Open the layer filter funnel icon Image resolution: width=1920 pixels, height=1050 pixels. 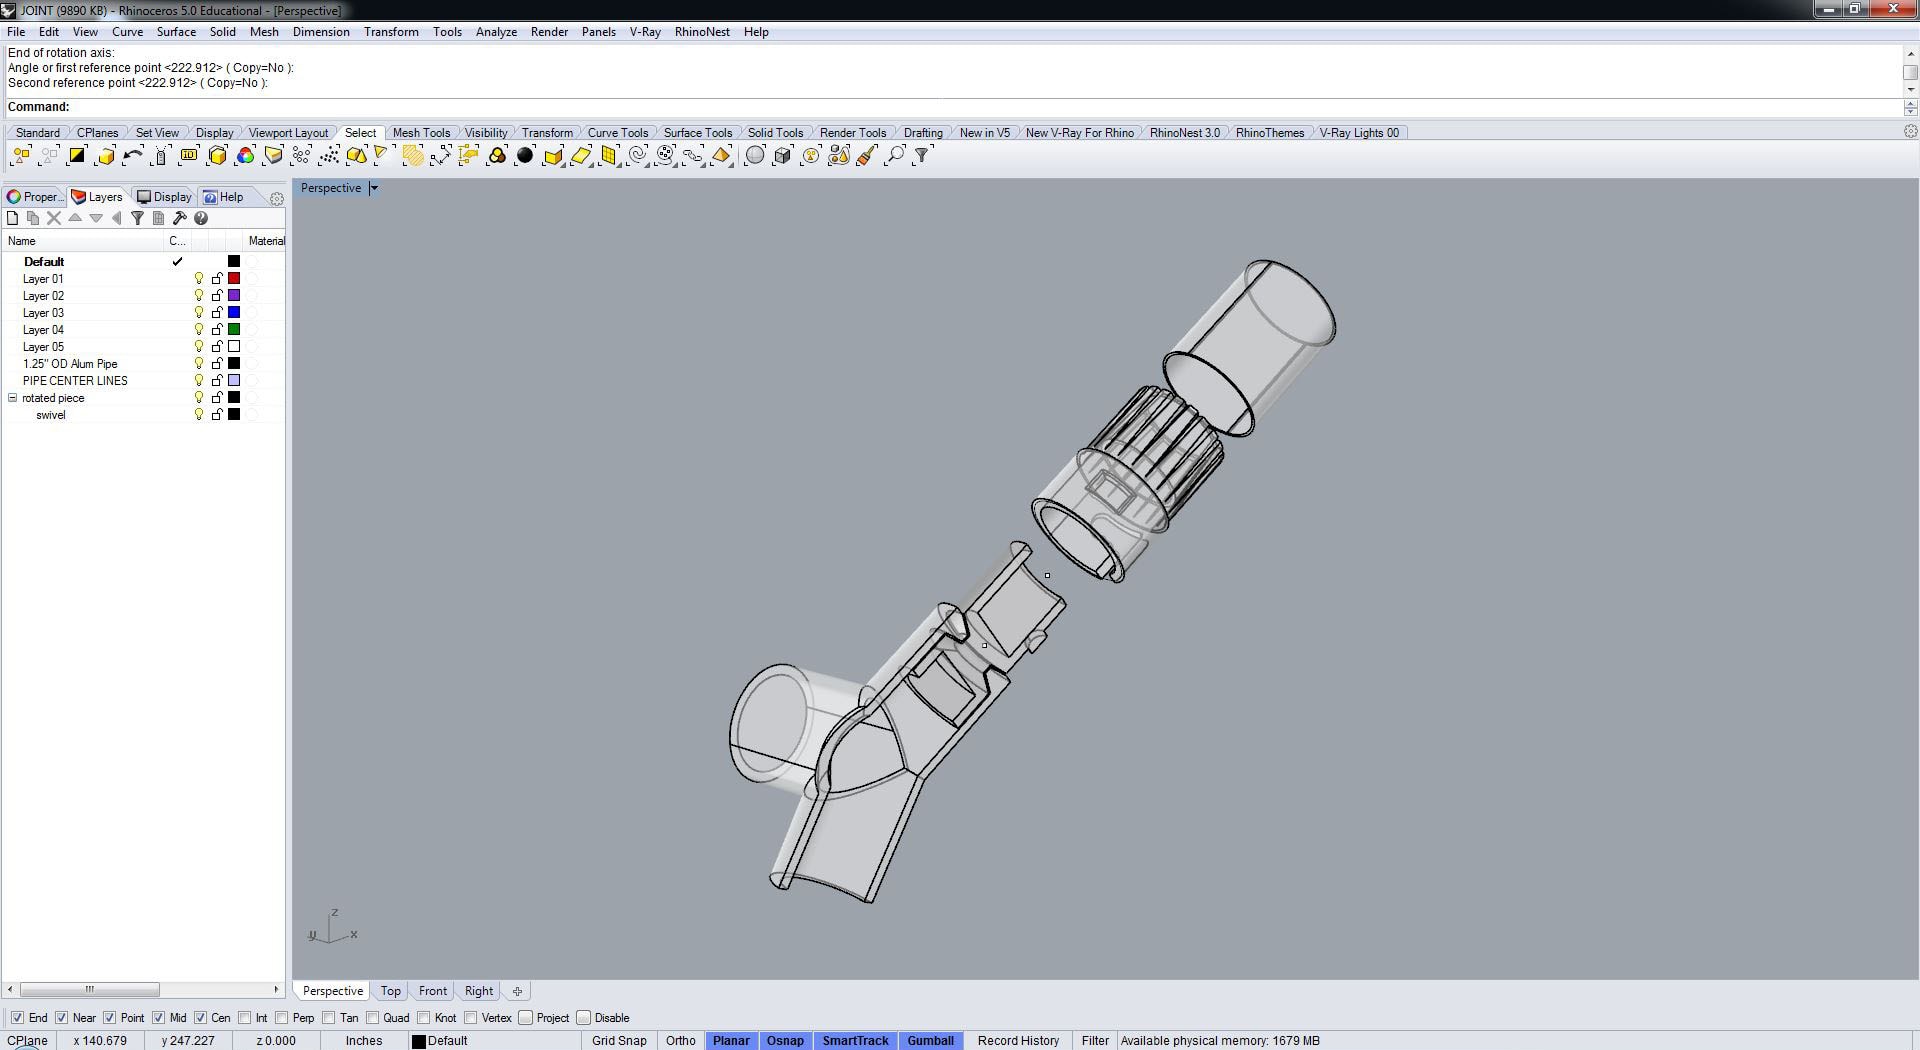pyautogui.click(x=139, y=218)
